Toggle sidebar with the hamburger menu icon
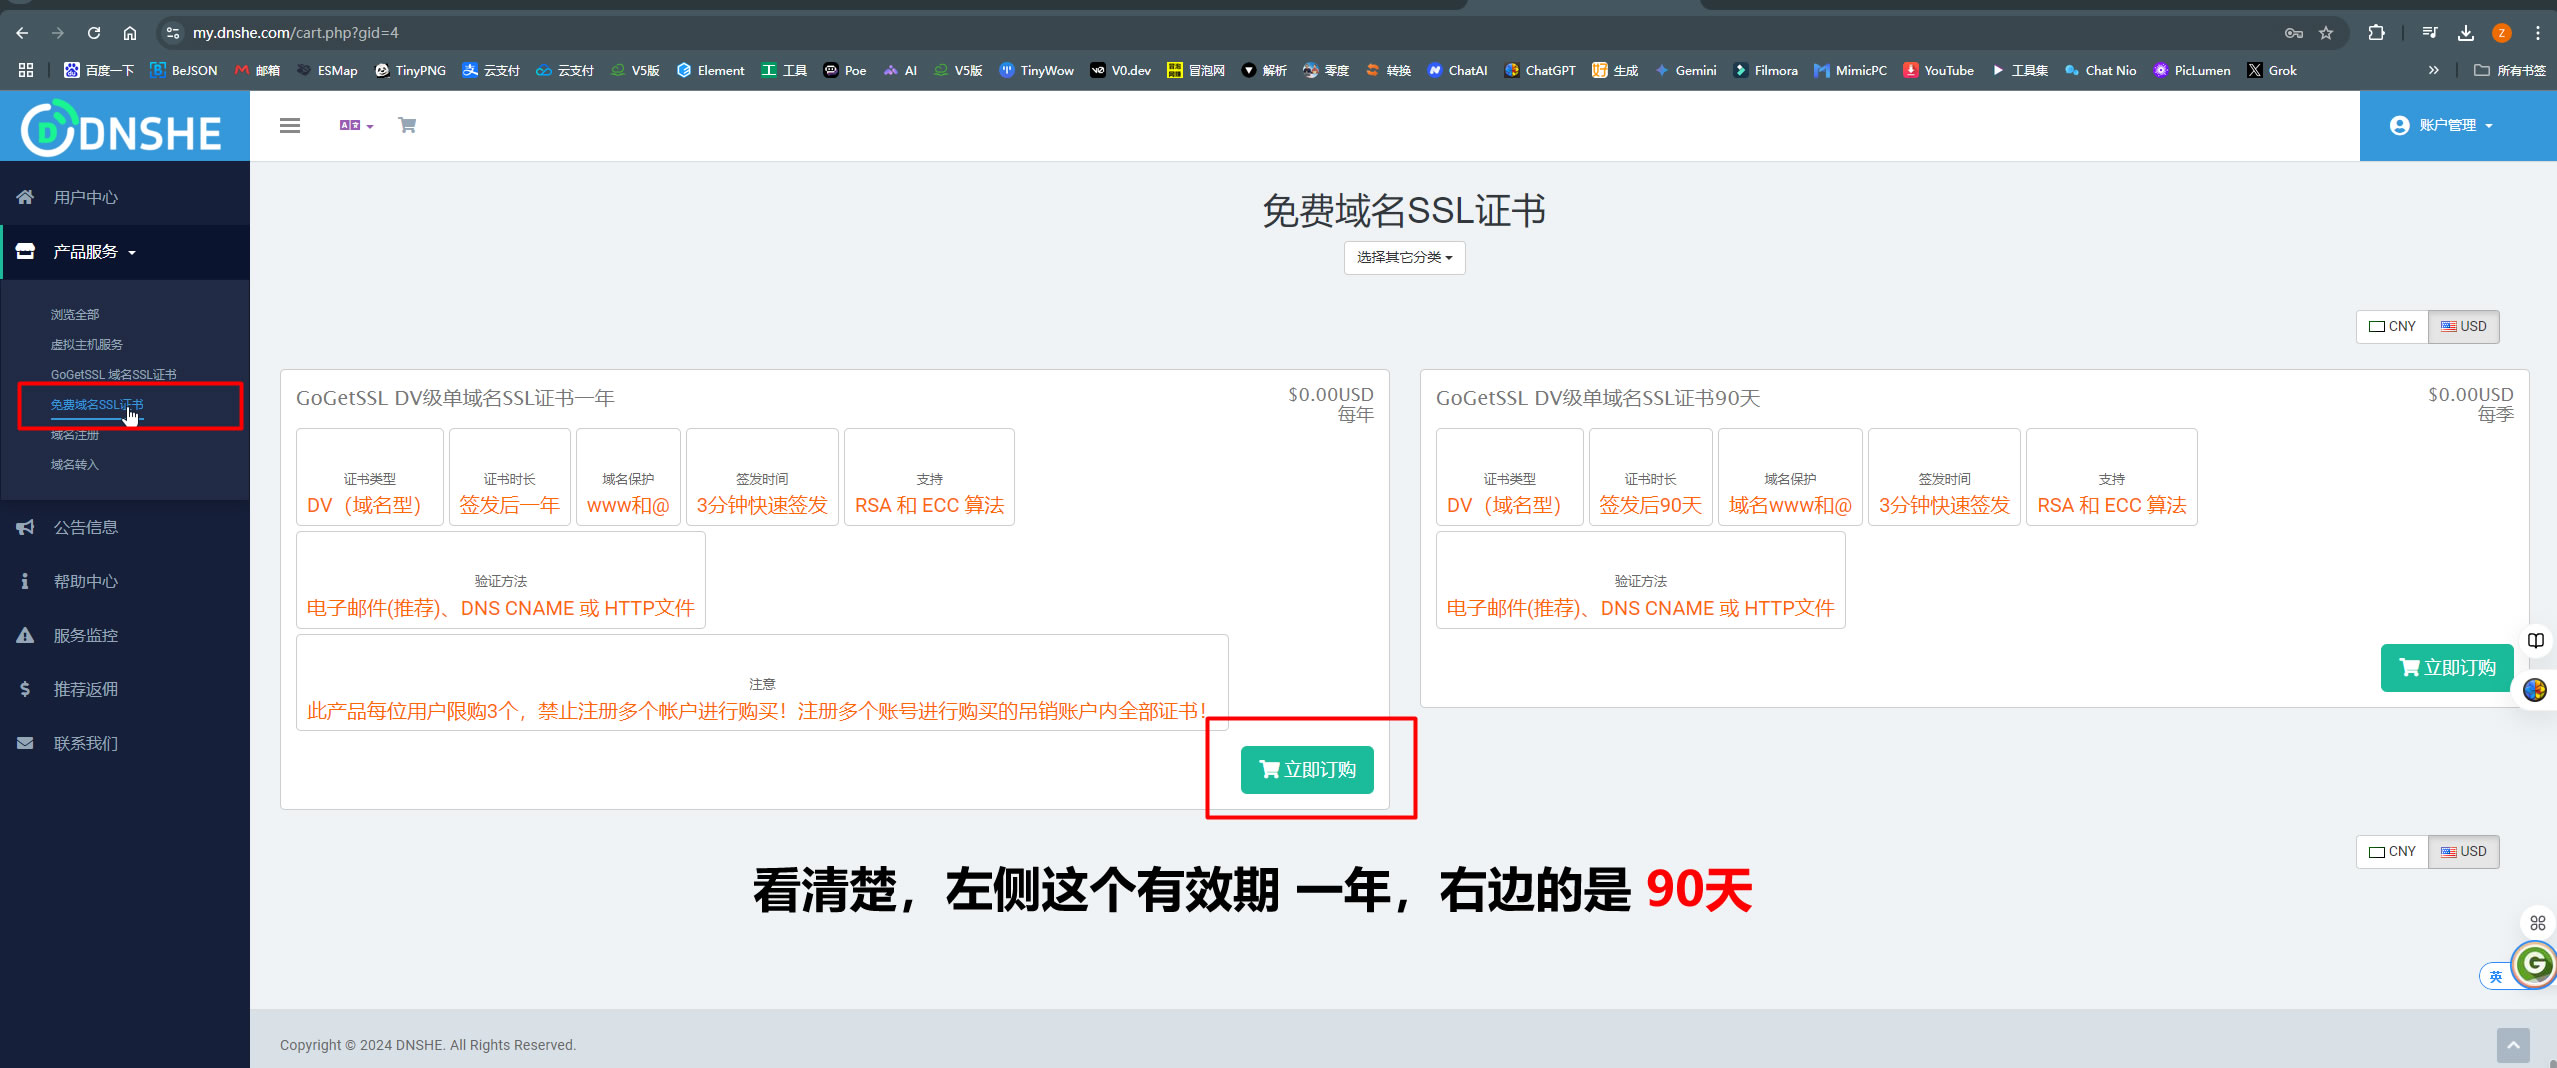This screenshot has height=1068, width=2557. point(290,125)
